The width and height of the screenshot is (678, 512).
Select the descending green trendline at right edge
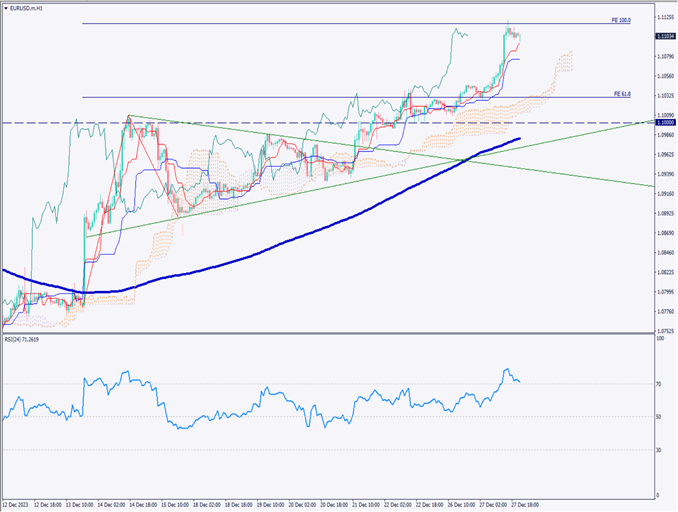click(x=620, y=180)
